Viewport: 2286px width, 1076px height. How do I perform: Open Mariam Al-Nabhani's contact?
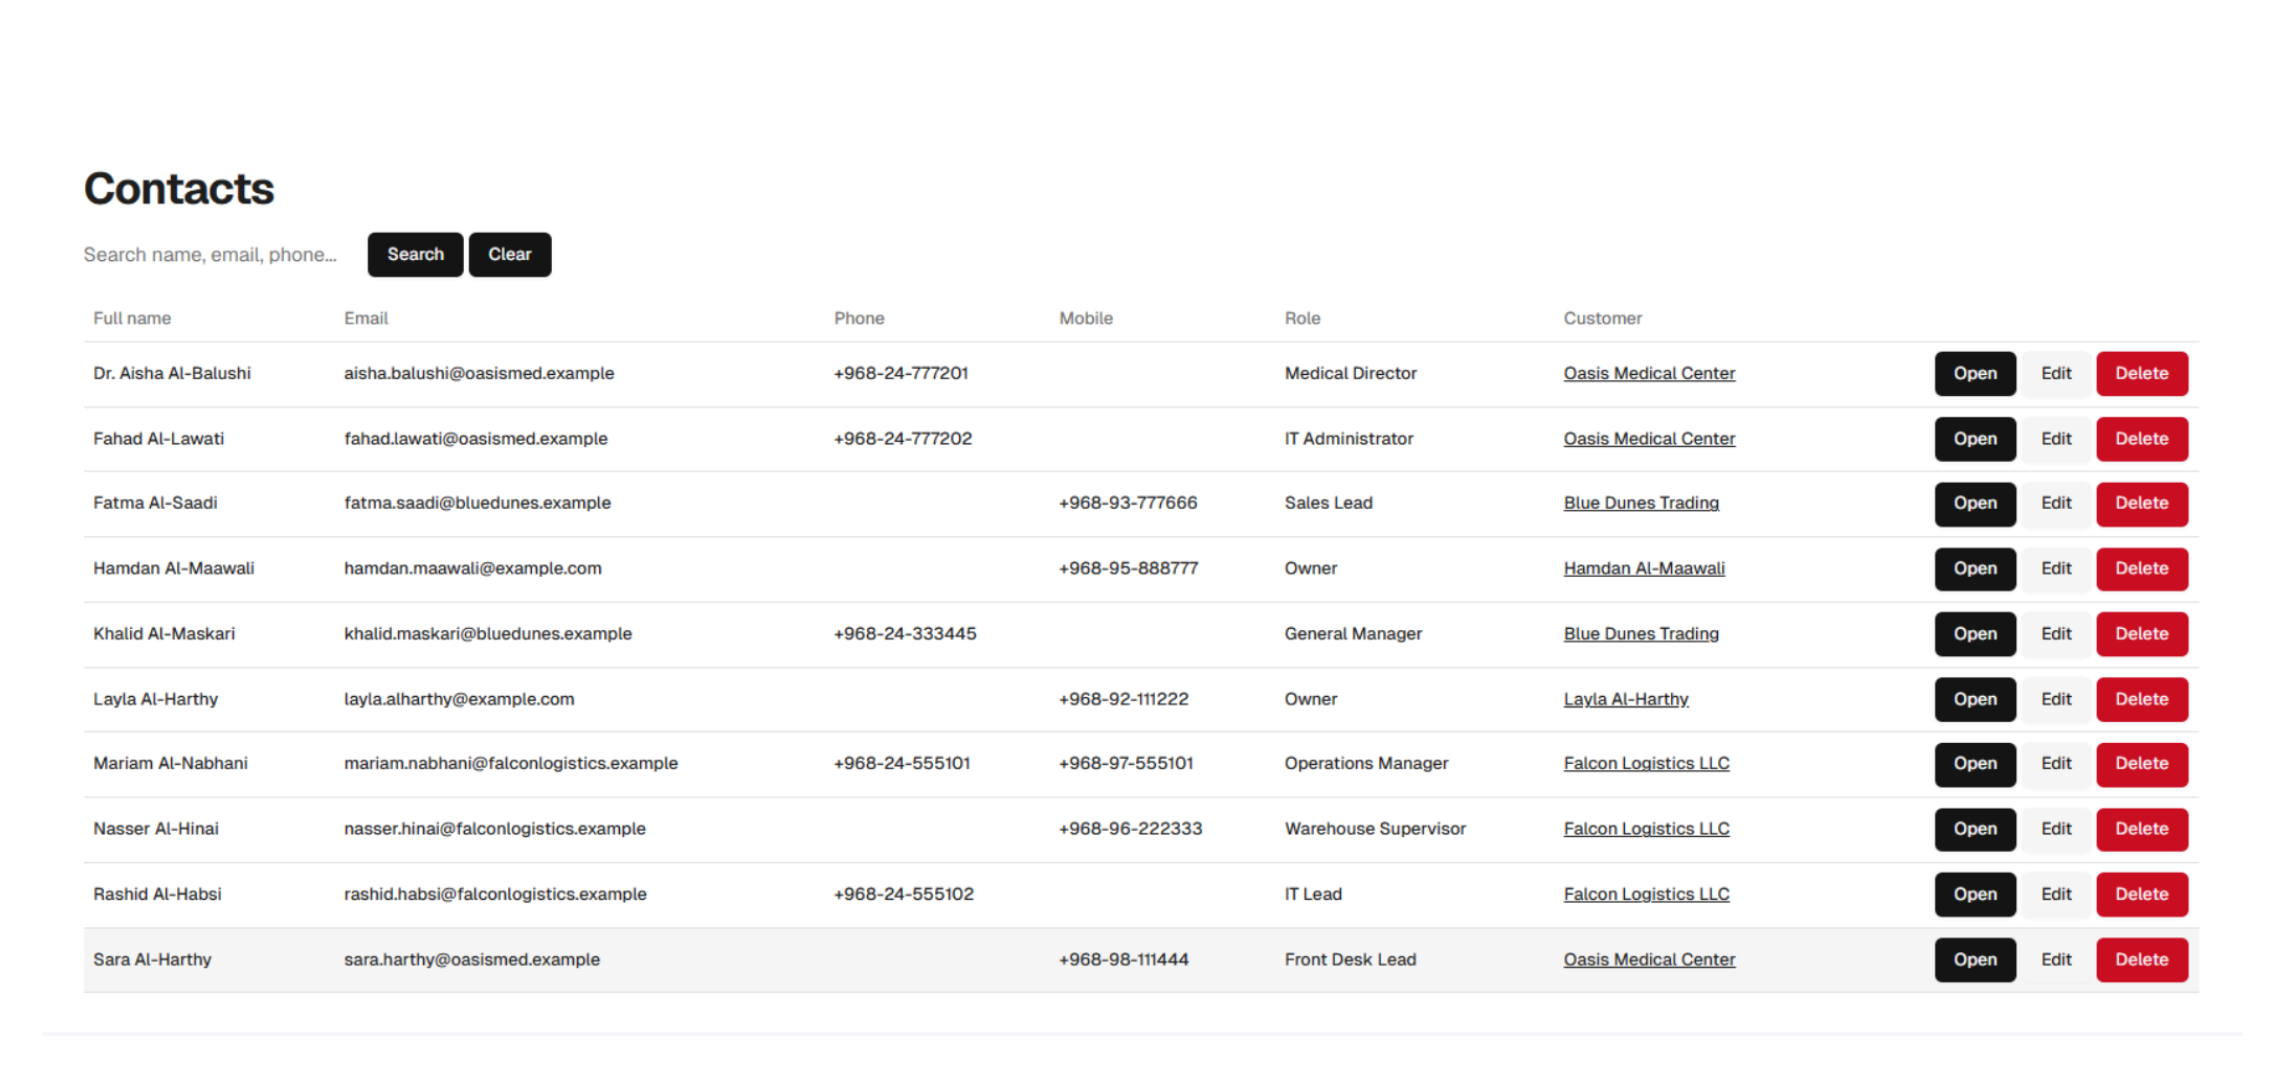click(x=1973, y=763)
